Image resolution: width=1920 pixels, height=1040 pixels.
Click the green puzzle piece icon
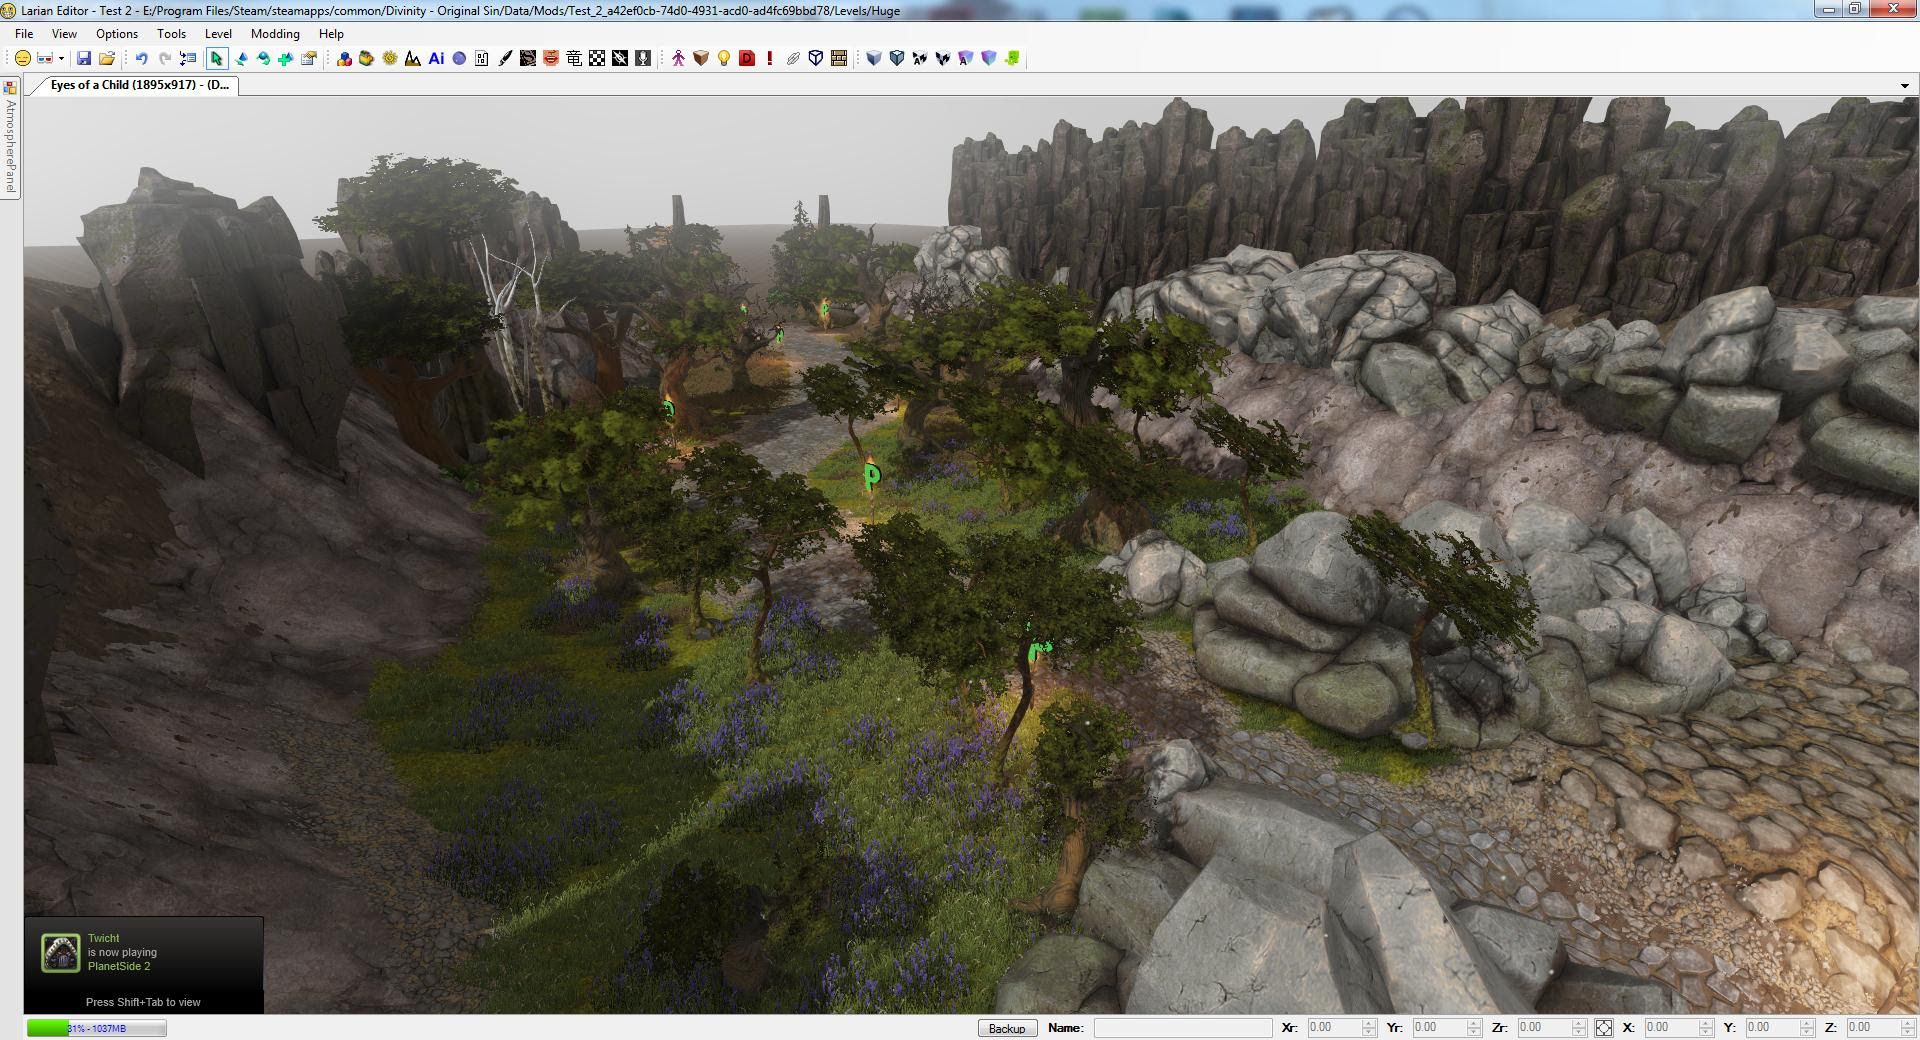tap(1012, 59)
